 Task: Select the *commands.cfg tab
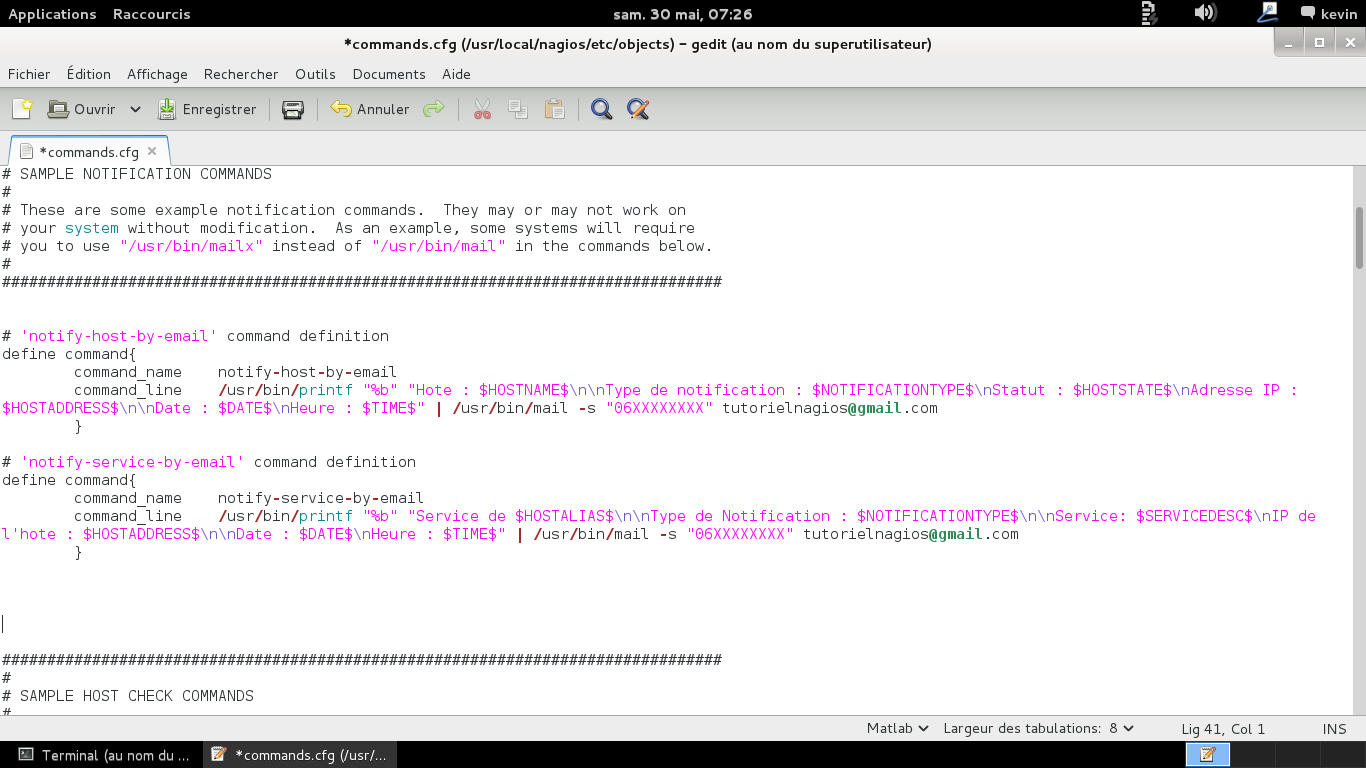(x=88, y=152)
